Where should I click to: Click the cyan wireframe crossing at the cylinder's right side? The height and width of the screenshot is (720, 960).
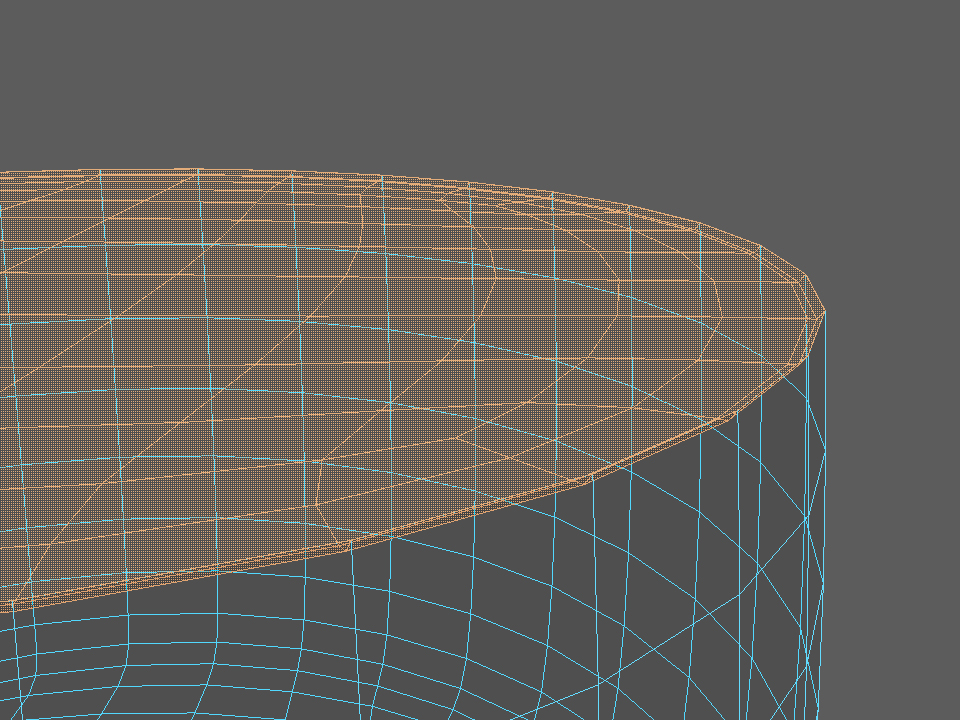[808, 519]
